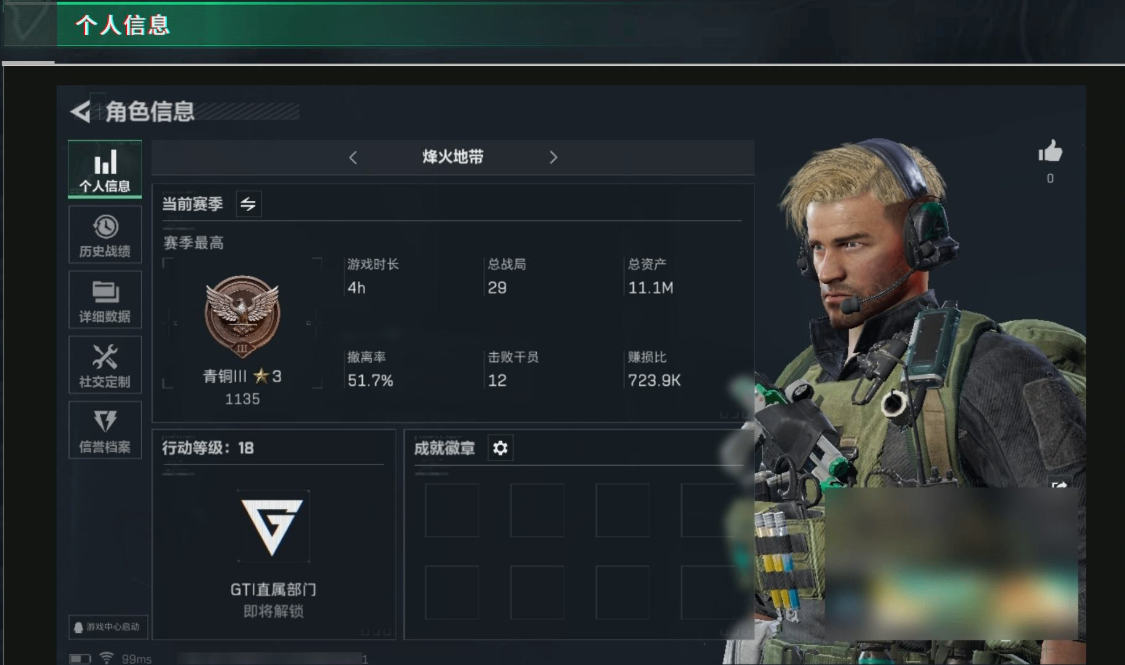Viewport: 1125px width, 665px height.
Task: Open 历史战绩 history sidebar tab
Action: click(105, 235)
